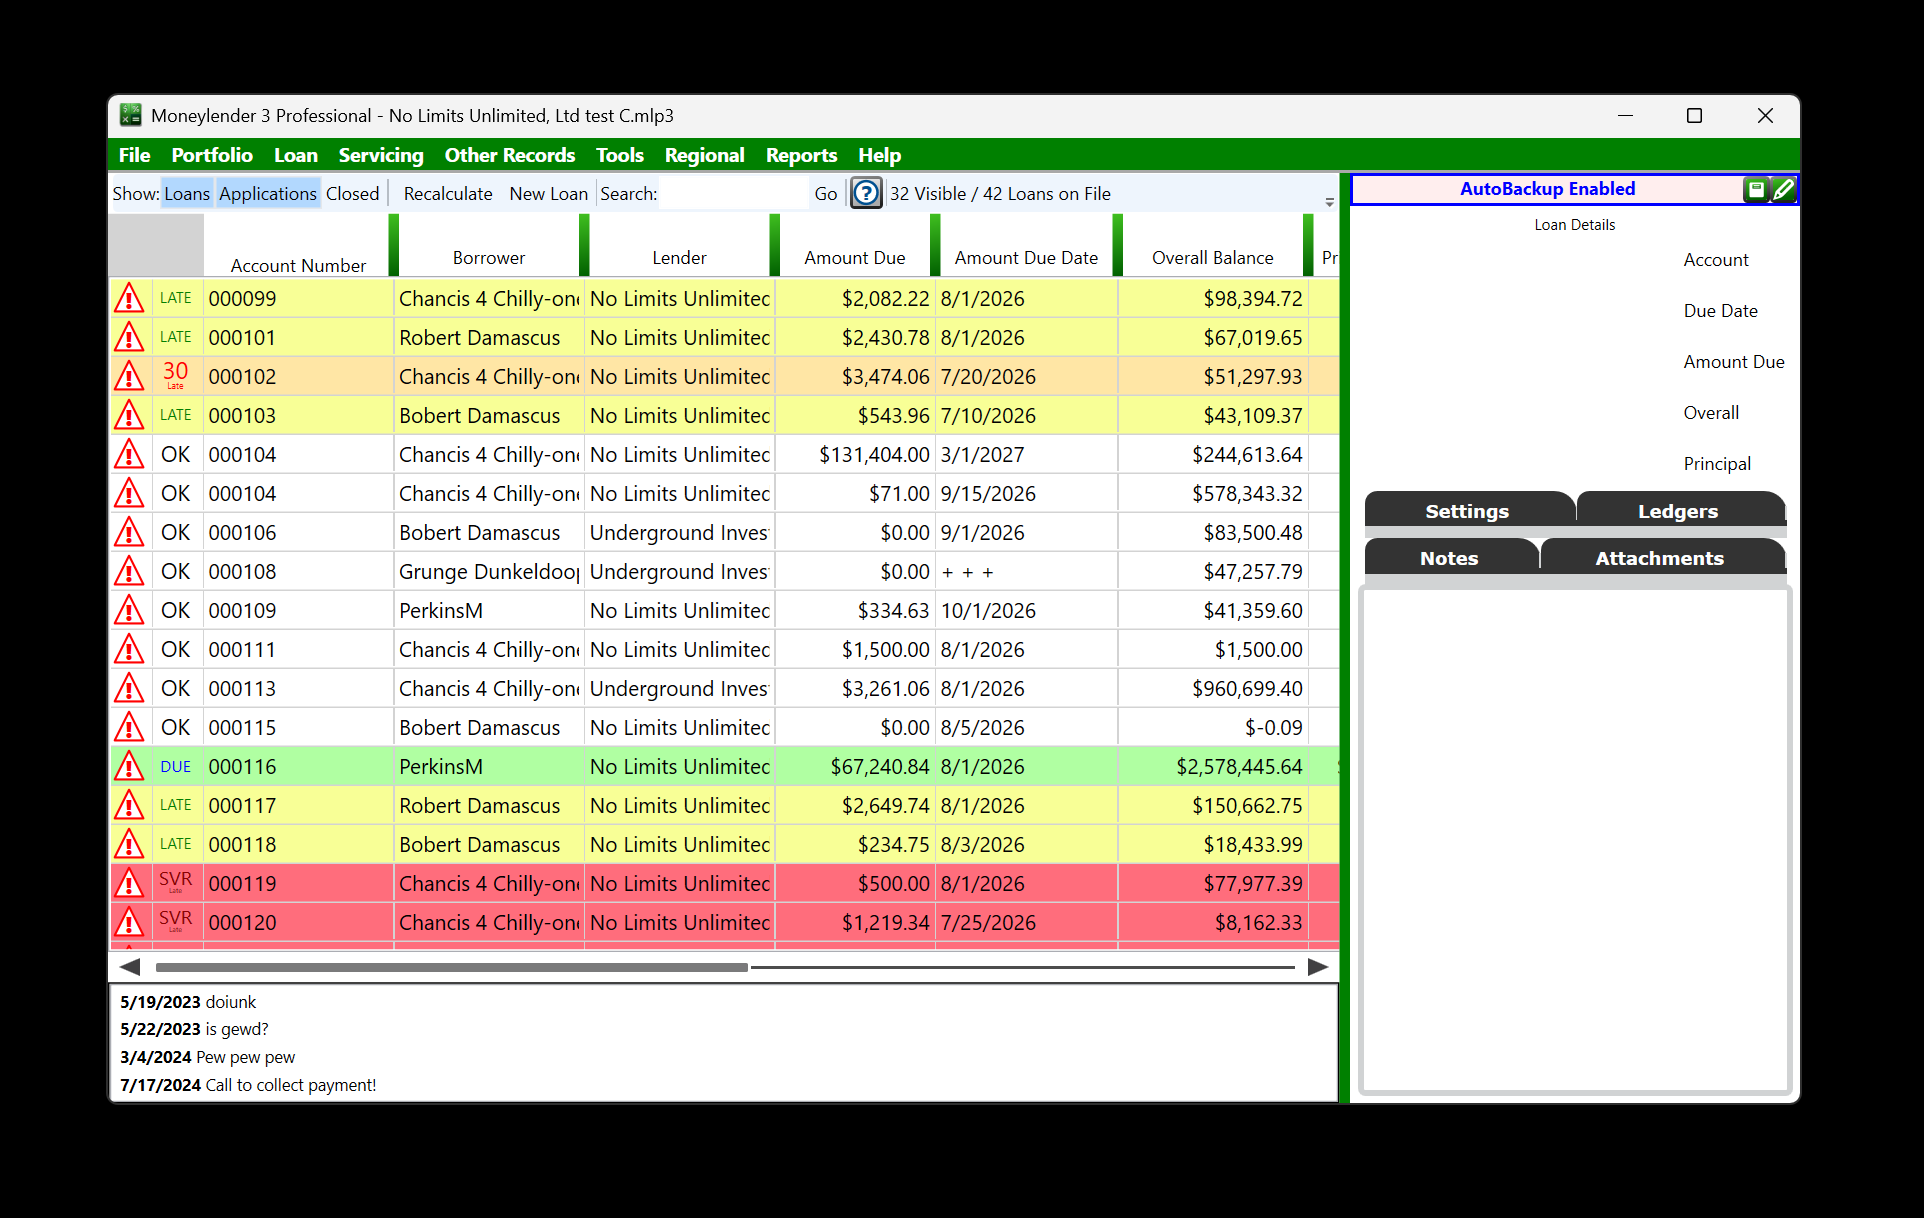Click the 7/17/2024 Call to collect payment note
The image size is (1924, 1218).
click(x=248, y=1085)
